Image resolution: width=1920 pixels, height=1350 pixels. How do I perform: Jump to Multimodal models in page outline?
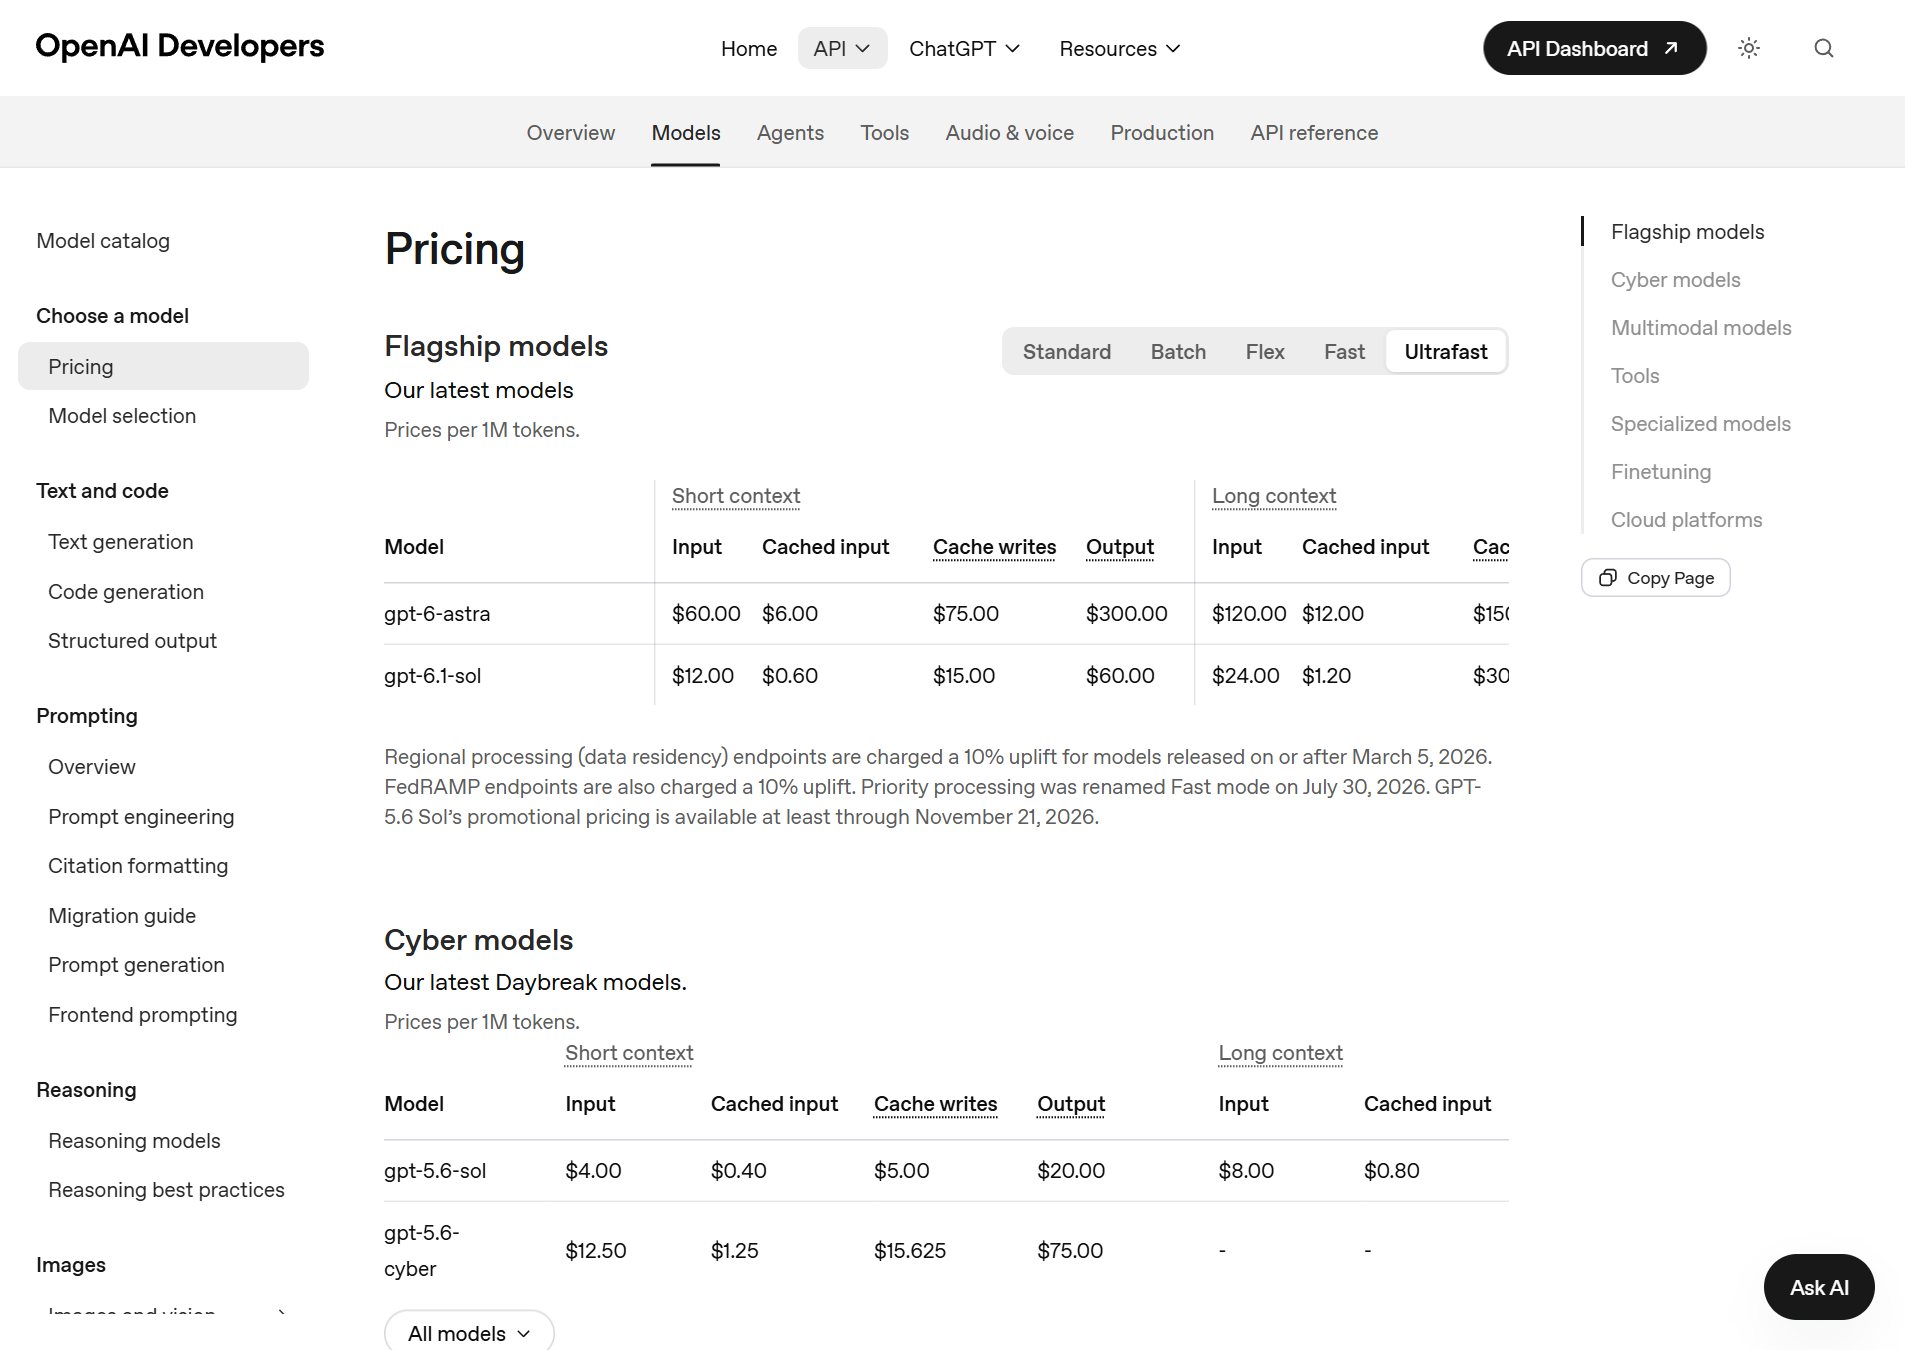[x=1701, y=328]
